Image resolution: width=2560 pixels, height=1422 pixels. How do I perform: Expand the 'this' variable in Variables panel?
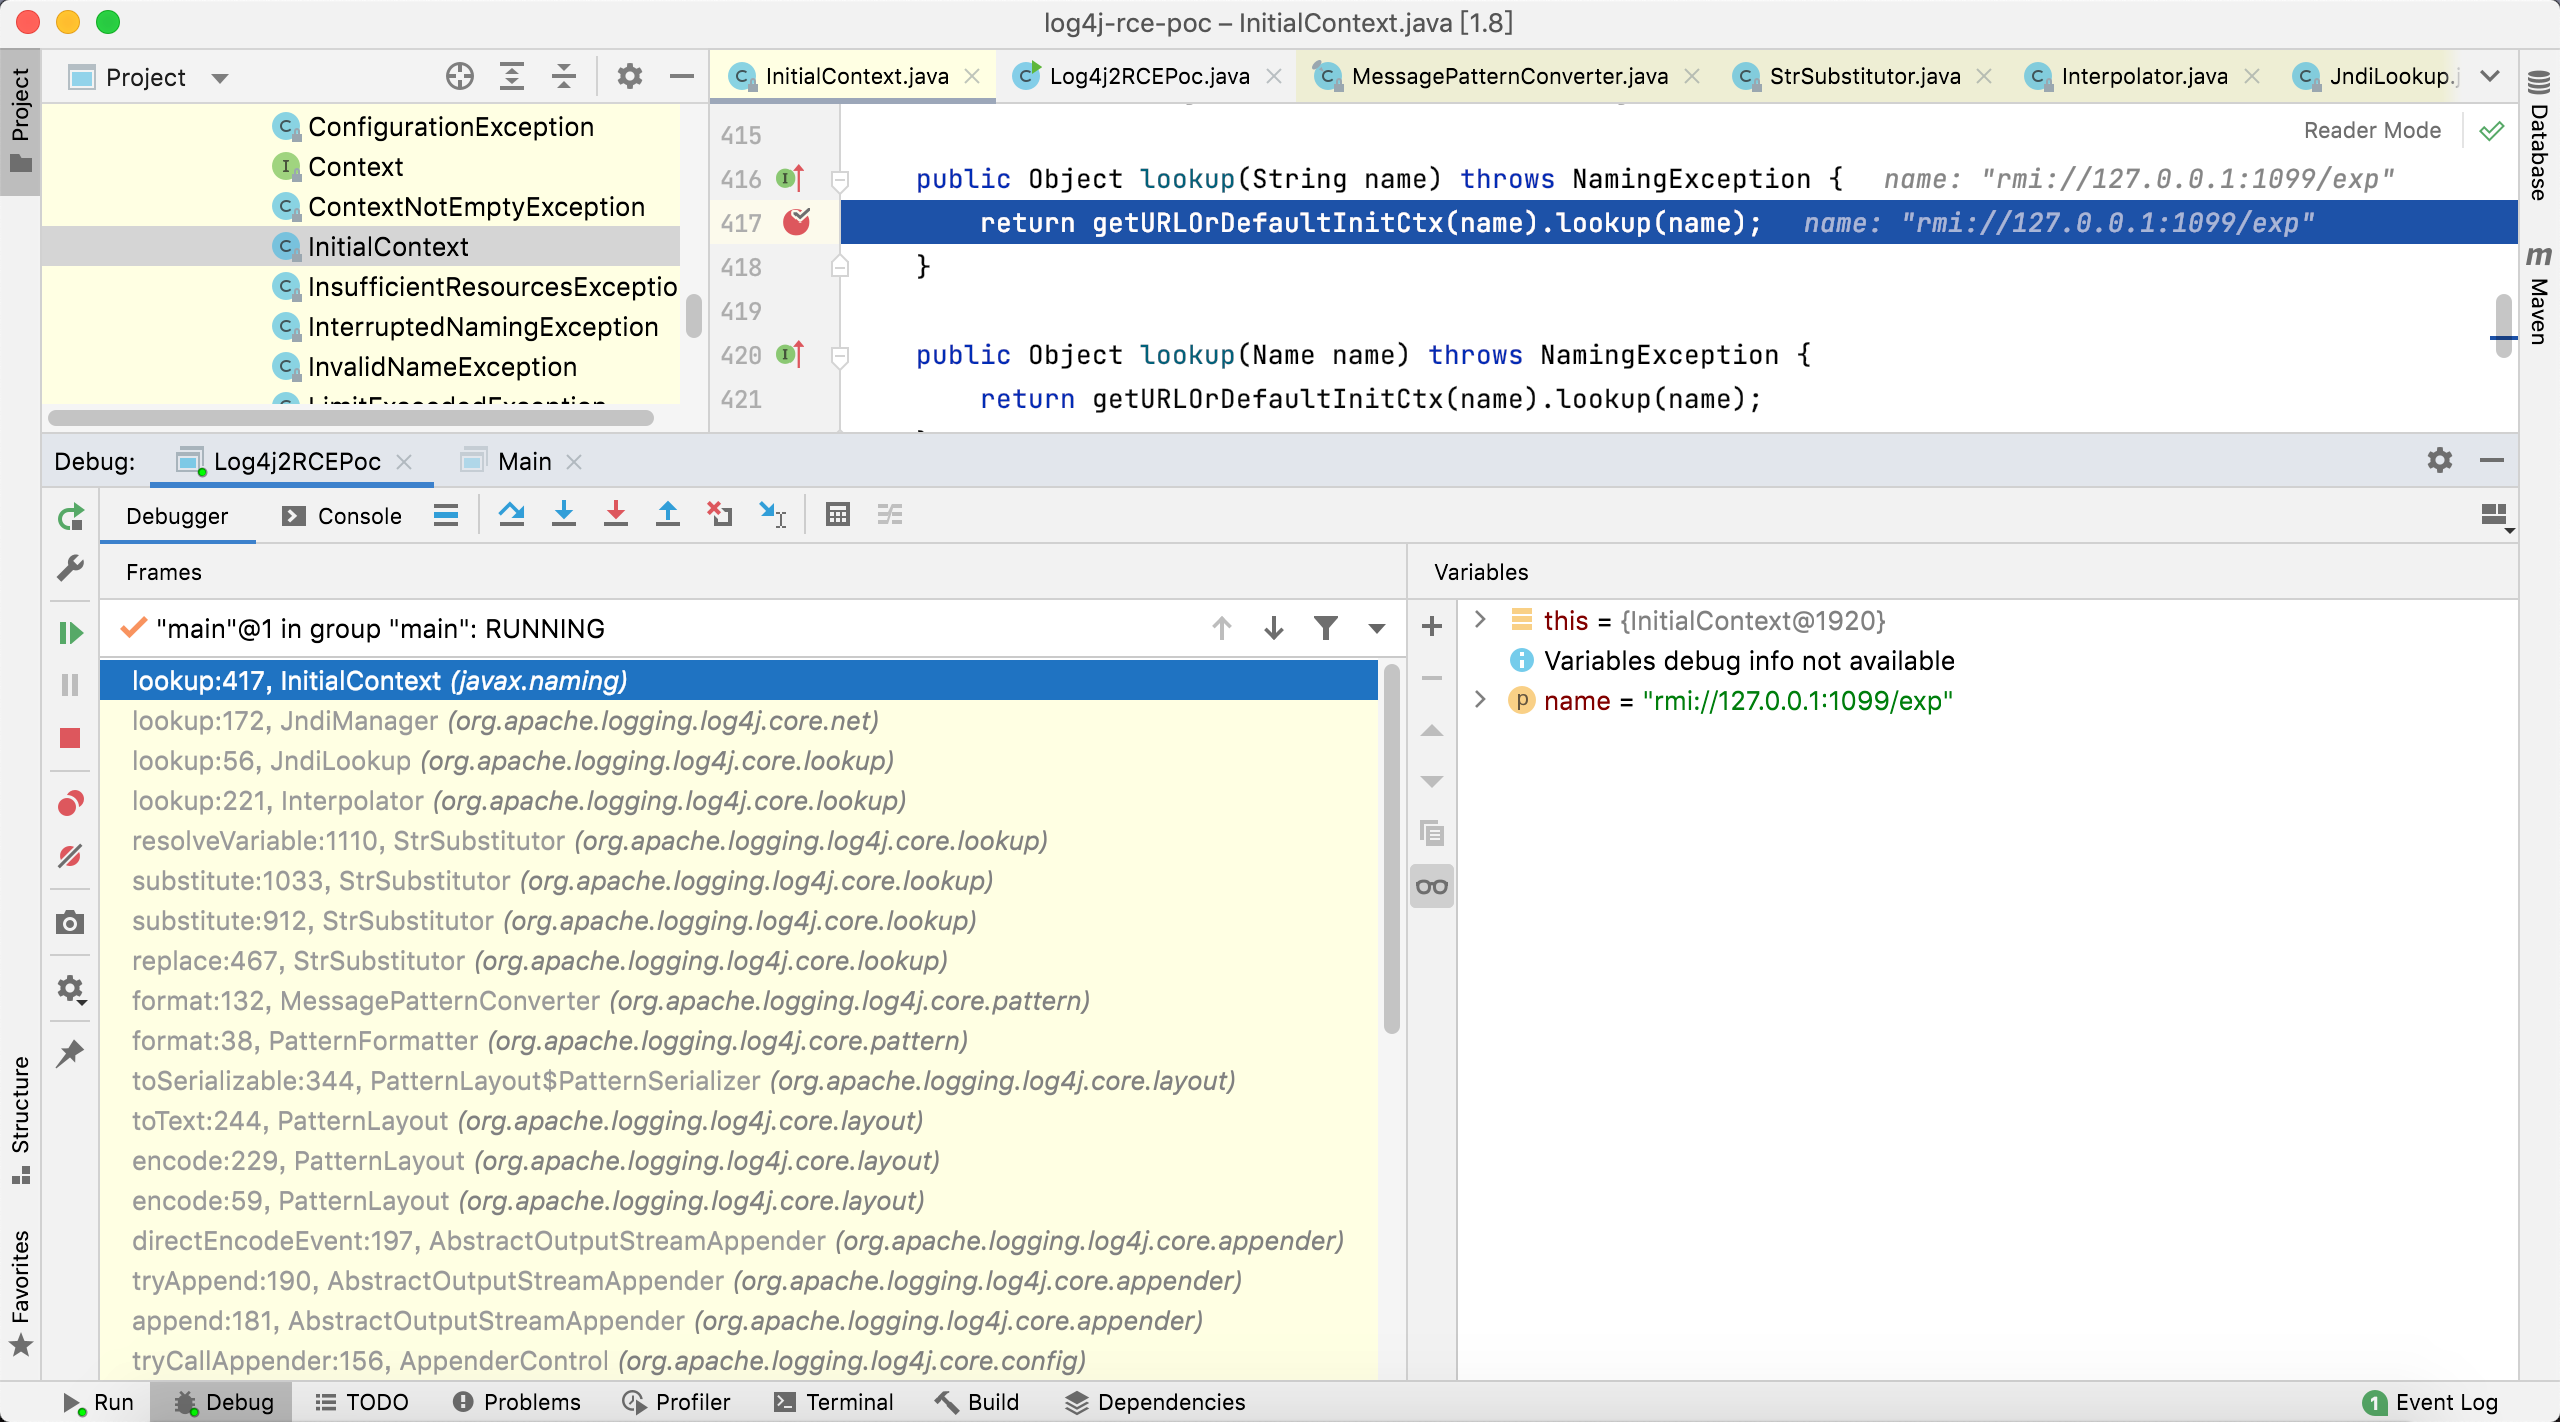coord(1476,622)
